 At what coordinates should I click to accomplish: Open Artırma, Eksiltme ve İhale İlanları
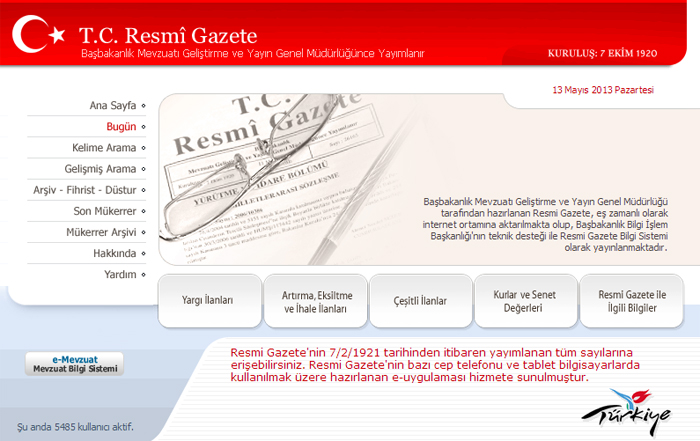(x=316, y=301)
